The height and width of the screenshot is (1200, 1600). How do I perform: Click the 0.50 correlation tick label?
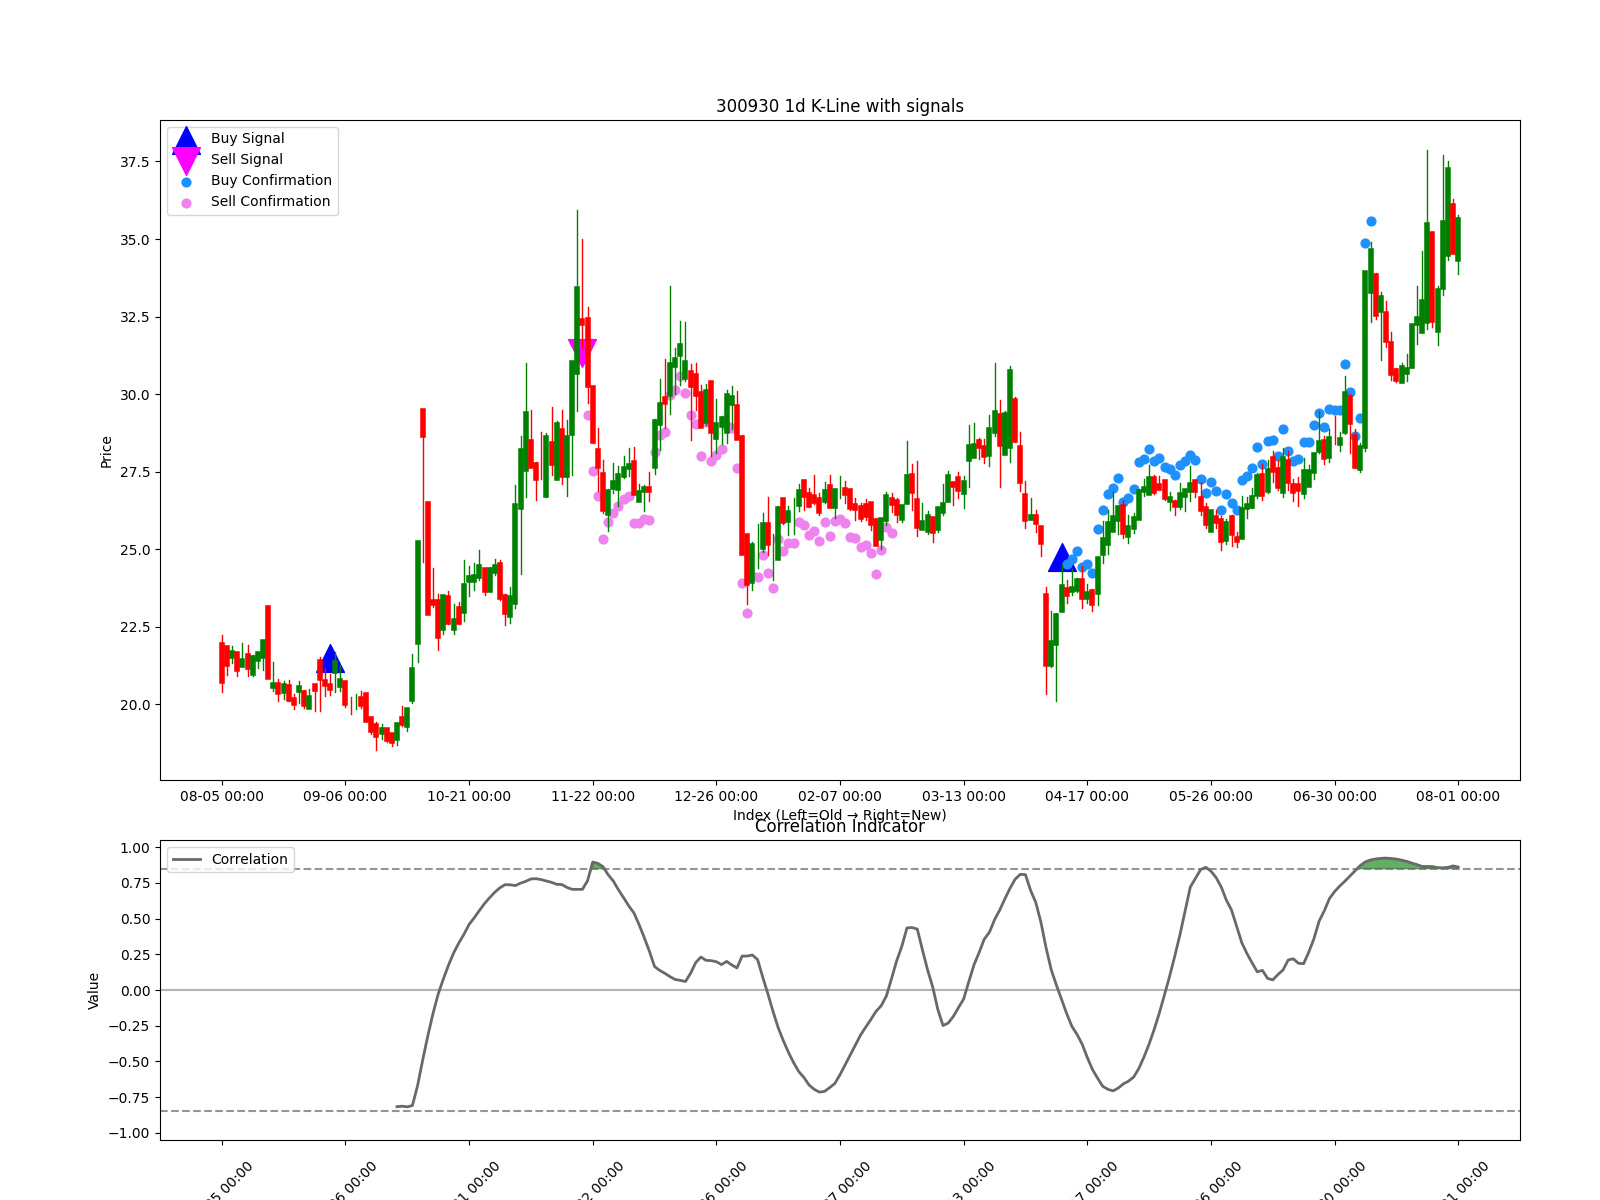point(134,919)
